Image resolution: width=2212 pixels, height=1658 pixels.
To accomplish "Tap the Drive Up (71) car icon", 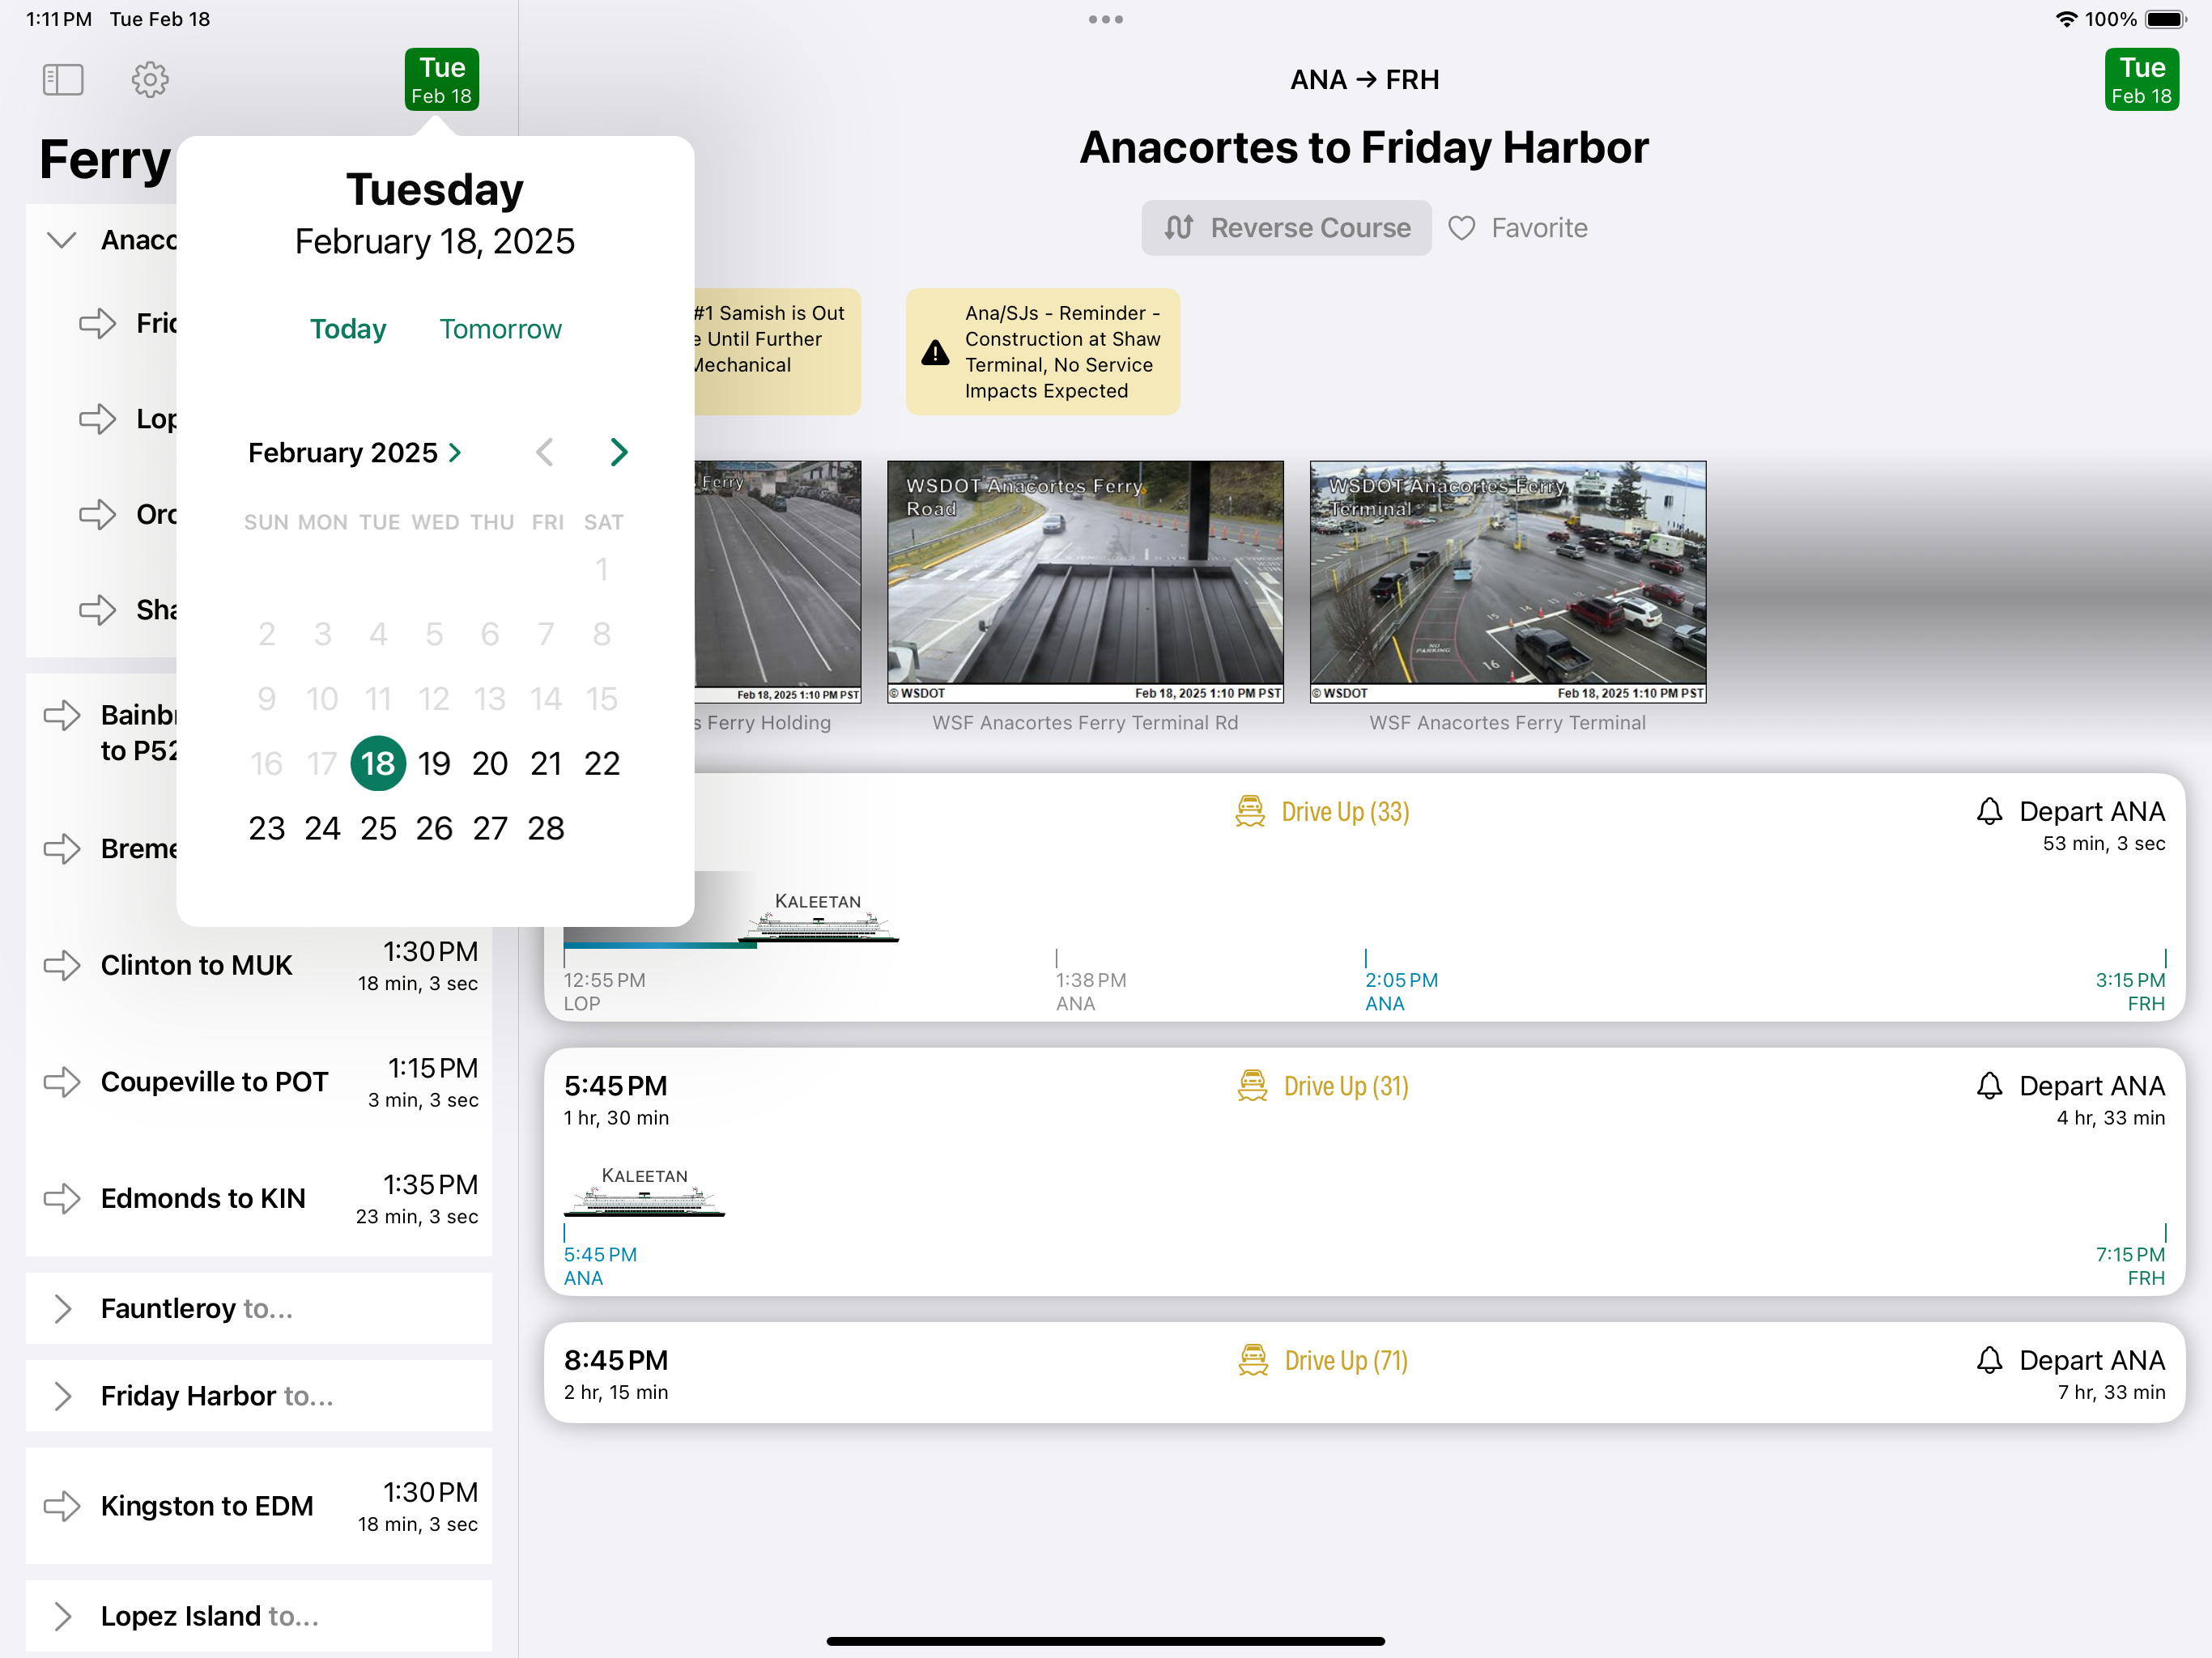I will point(1253,1360).
